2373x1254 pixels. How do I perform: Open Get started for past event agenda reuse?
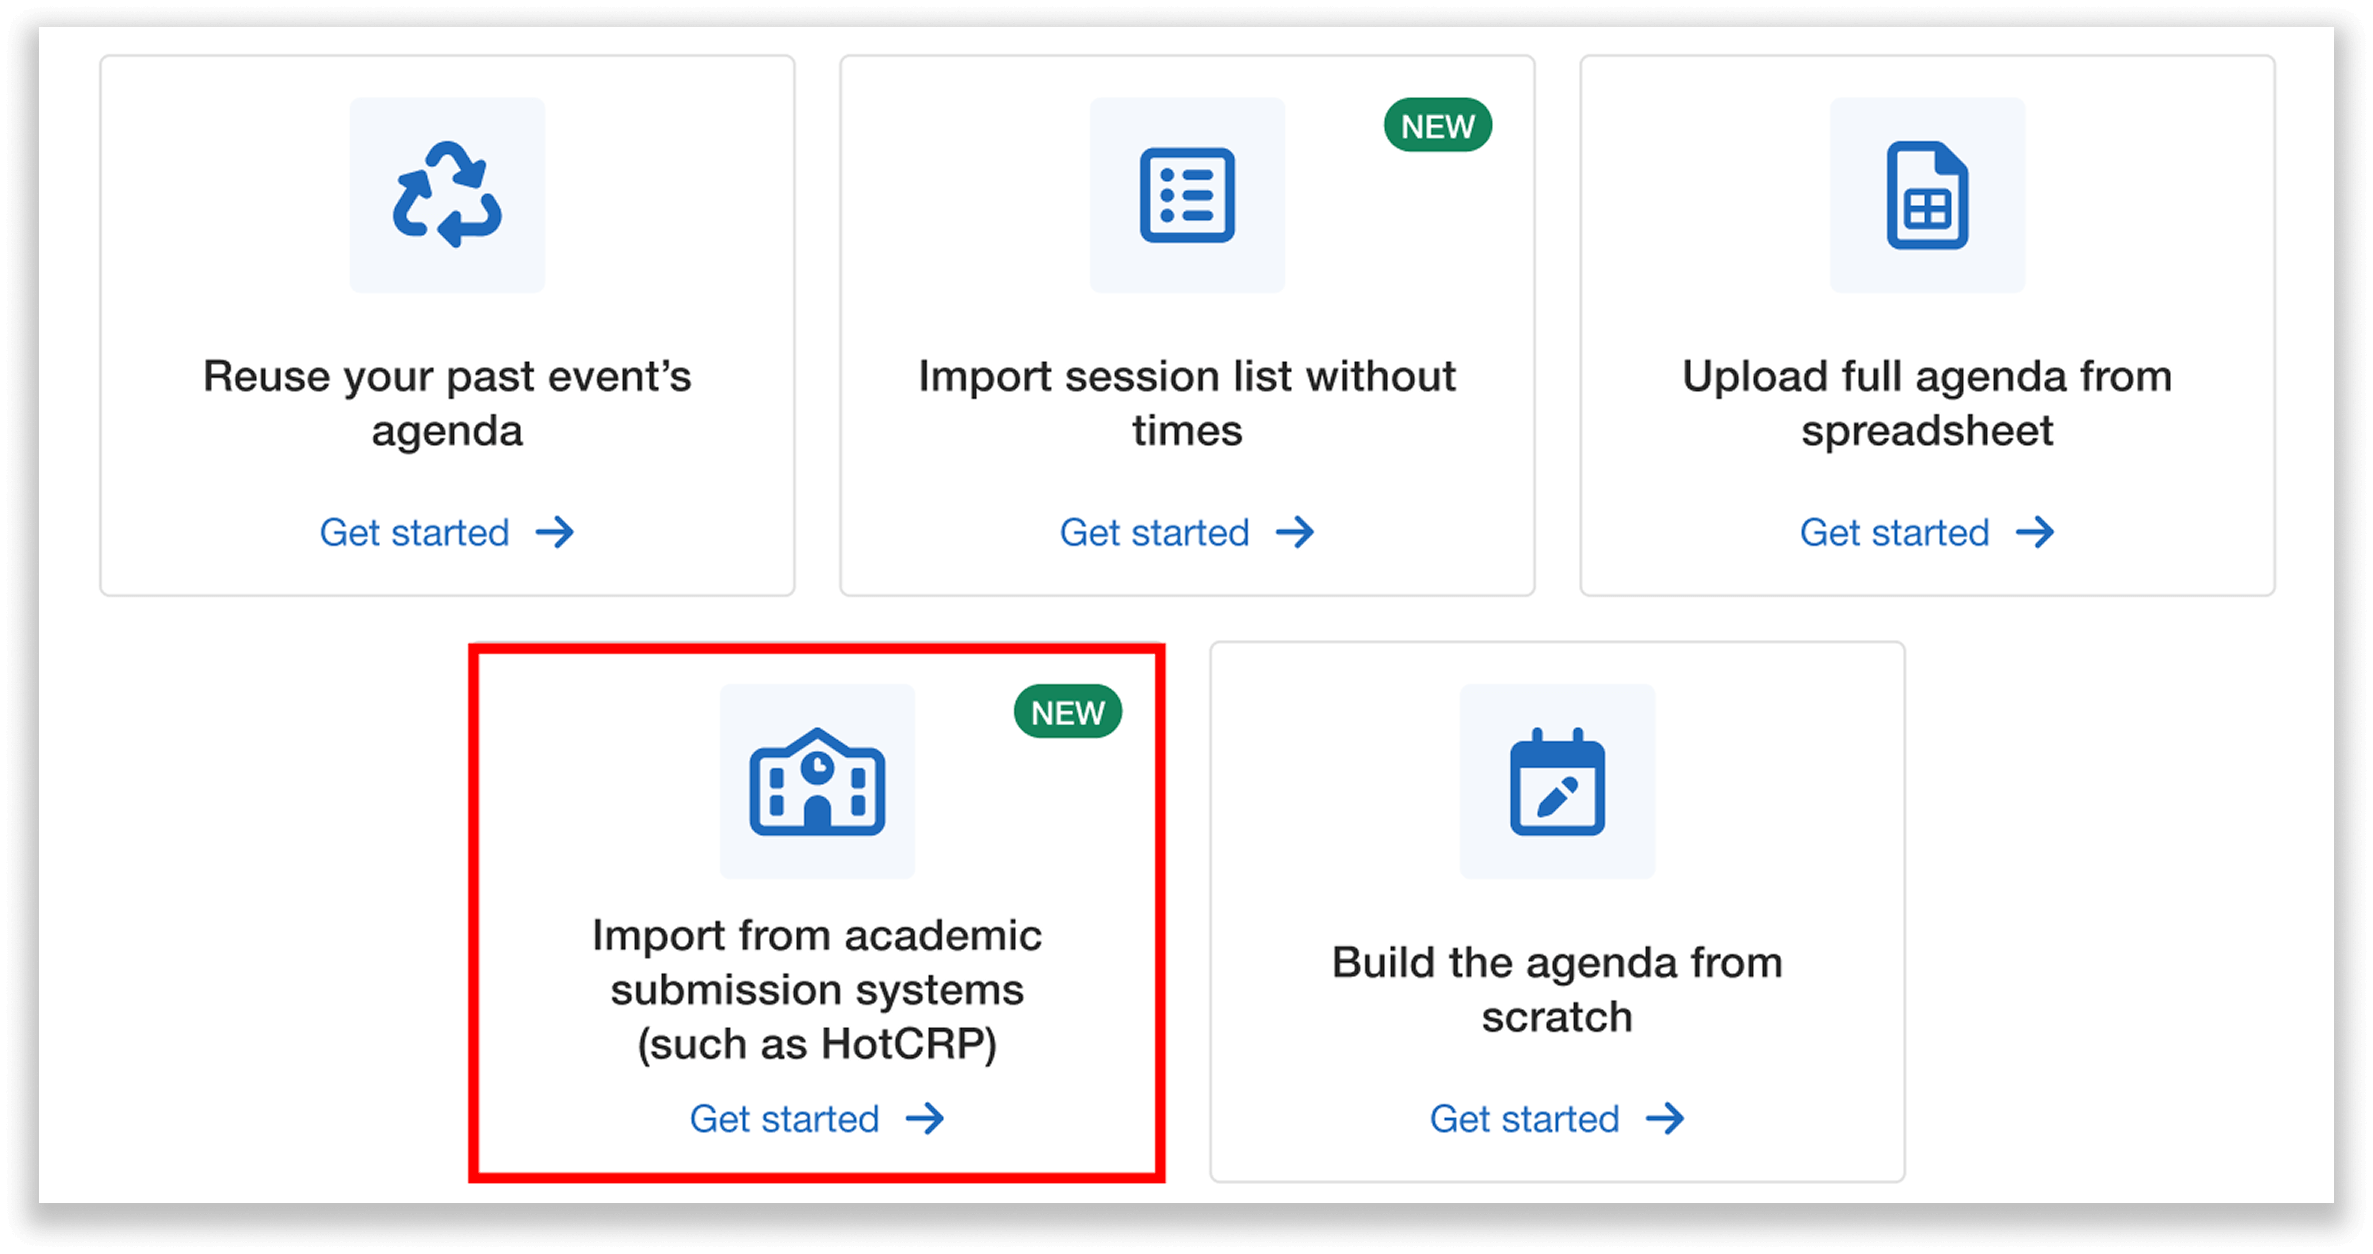click(413, 533)
